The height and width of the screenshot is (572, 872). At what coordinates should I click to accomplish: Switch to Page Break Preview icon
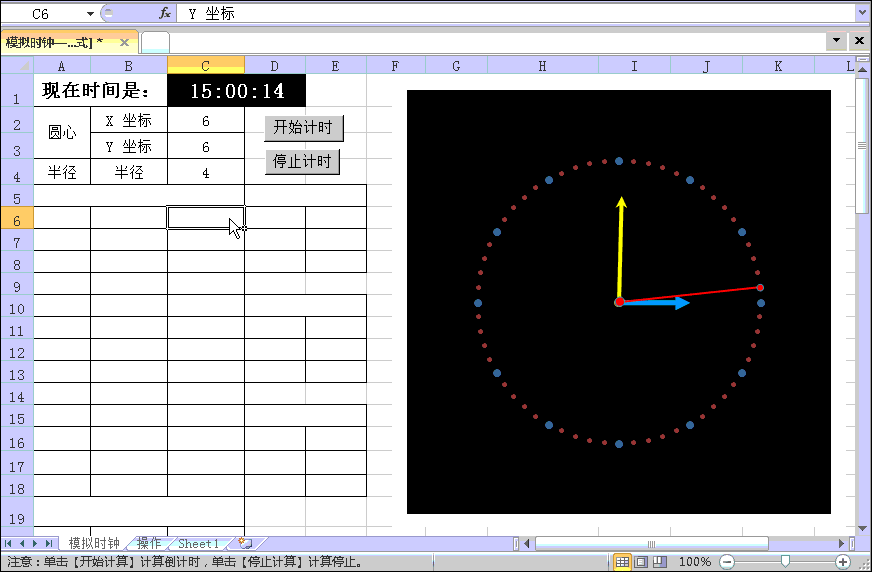coord(660,561)
